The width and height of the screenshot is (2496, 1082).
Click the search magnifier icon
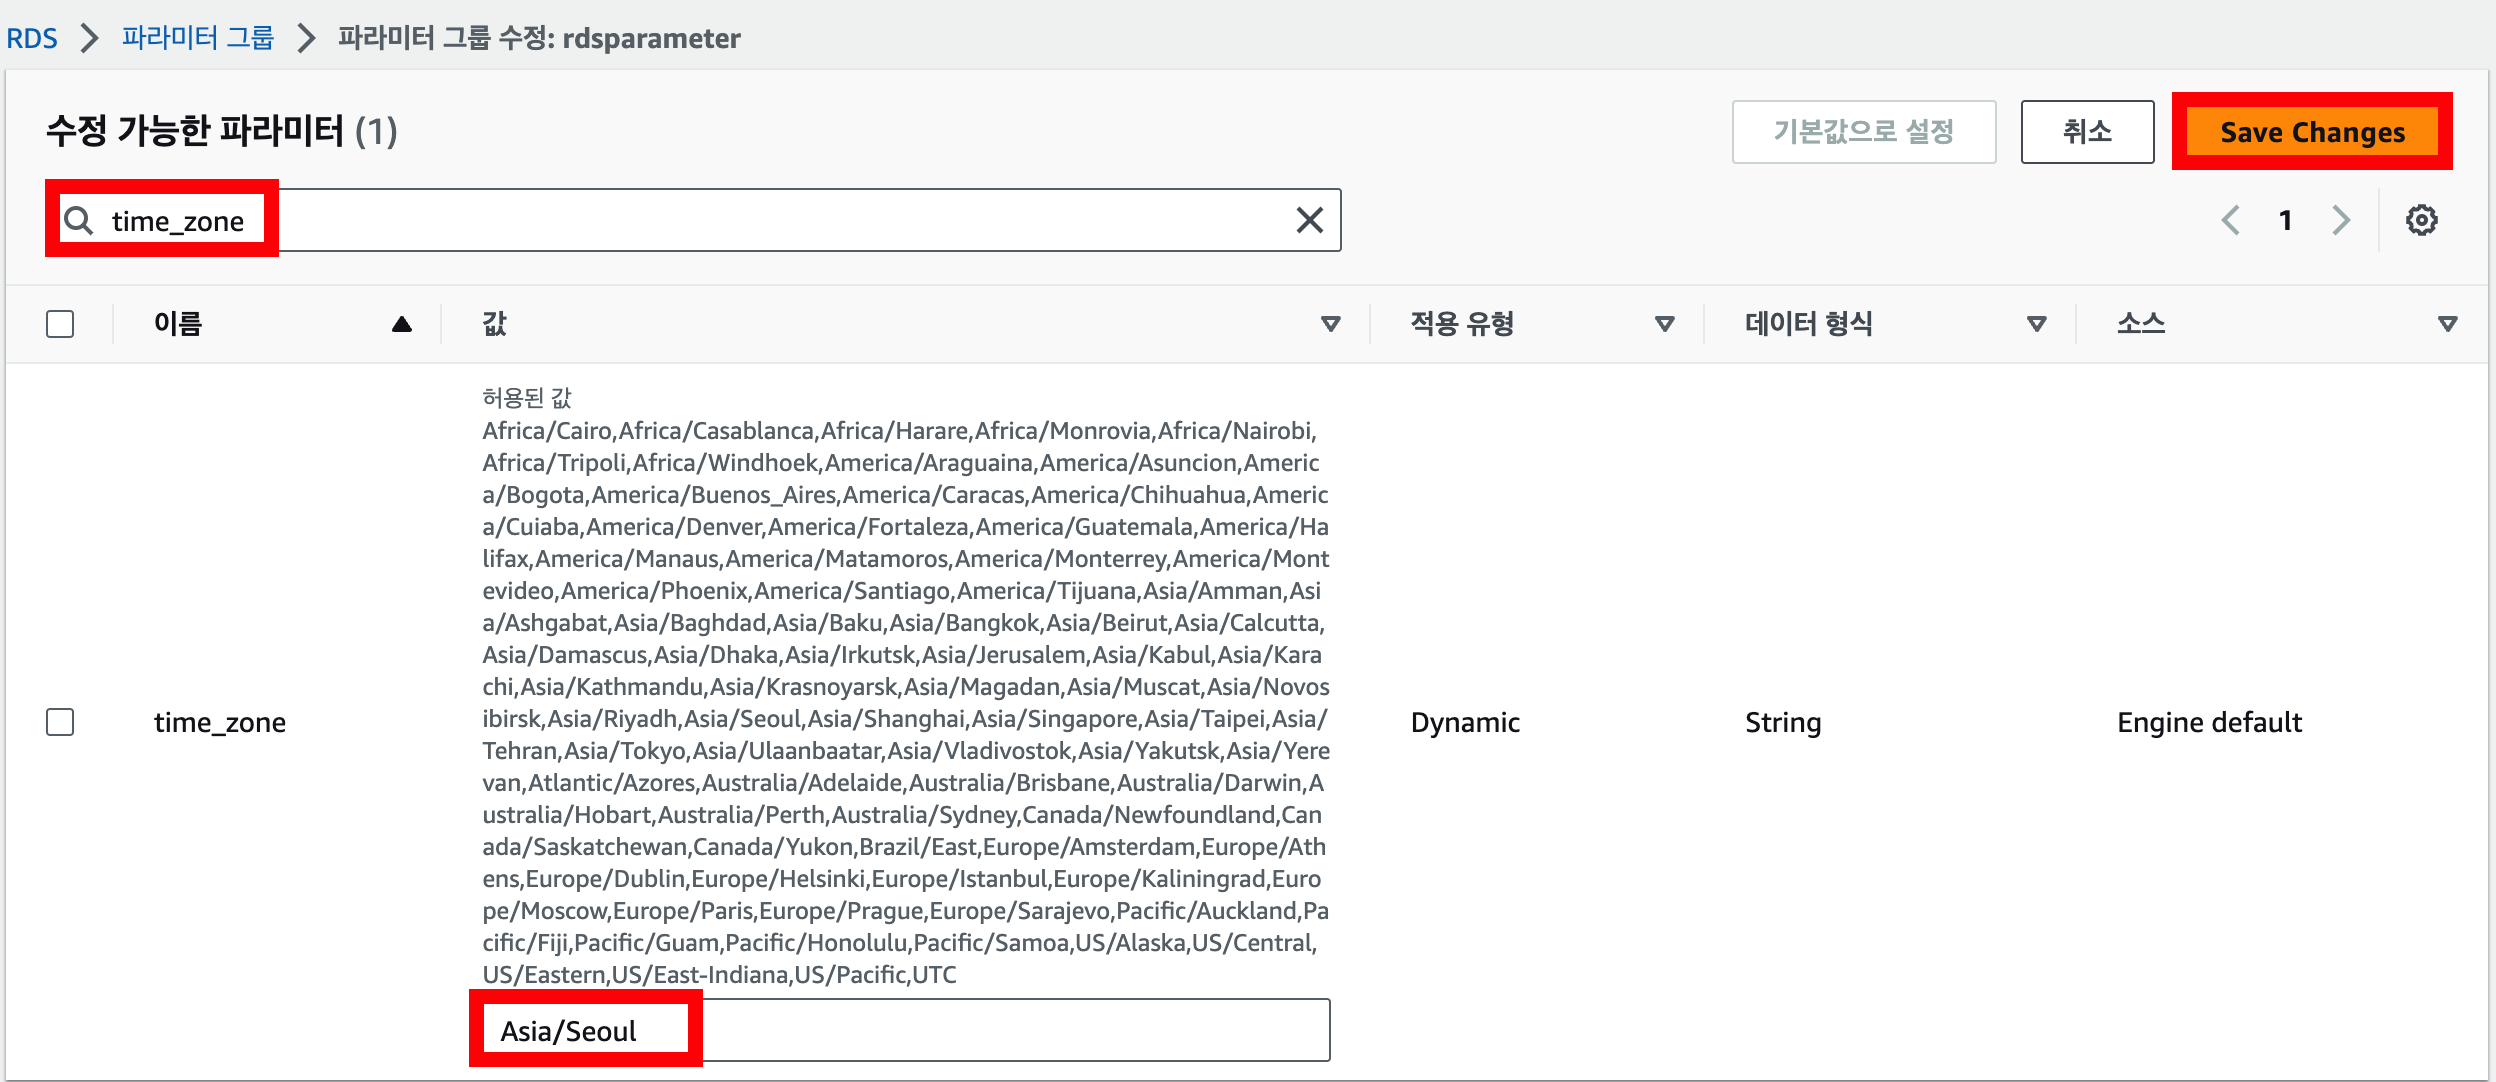click(x=79, y=220)
